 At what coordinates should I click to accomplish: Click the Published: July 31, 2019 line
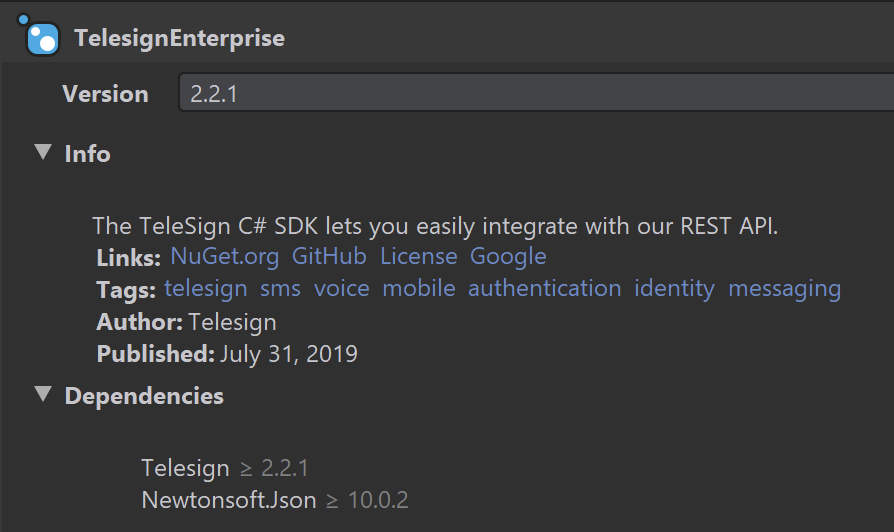pos(227,354)
